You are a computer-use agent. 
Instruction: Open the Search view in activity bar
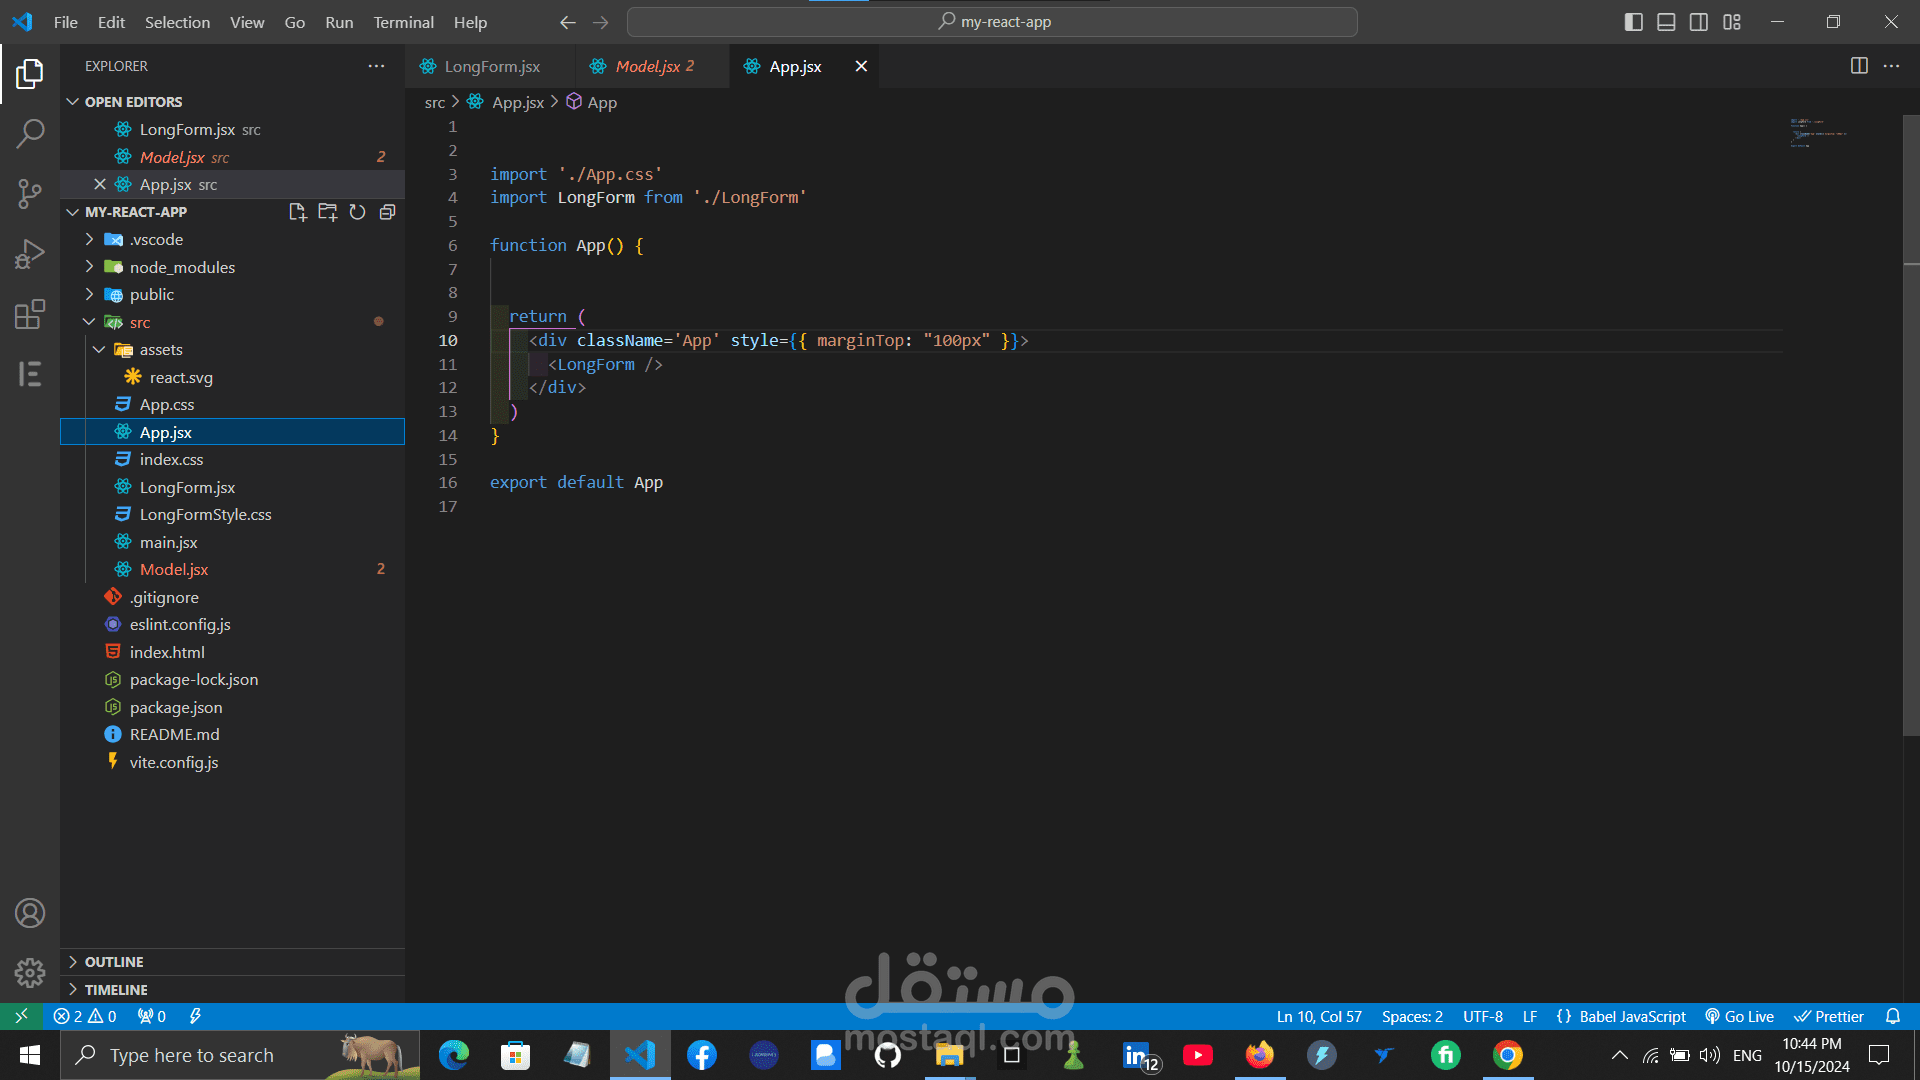30,133
